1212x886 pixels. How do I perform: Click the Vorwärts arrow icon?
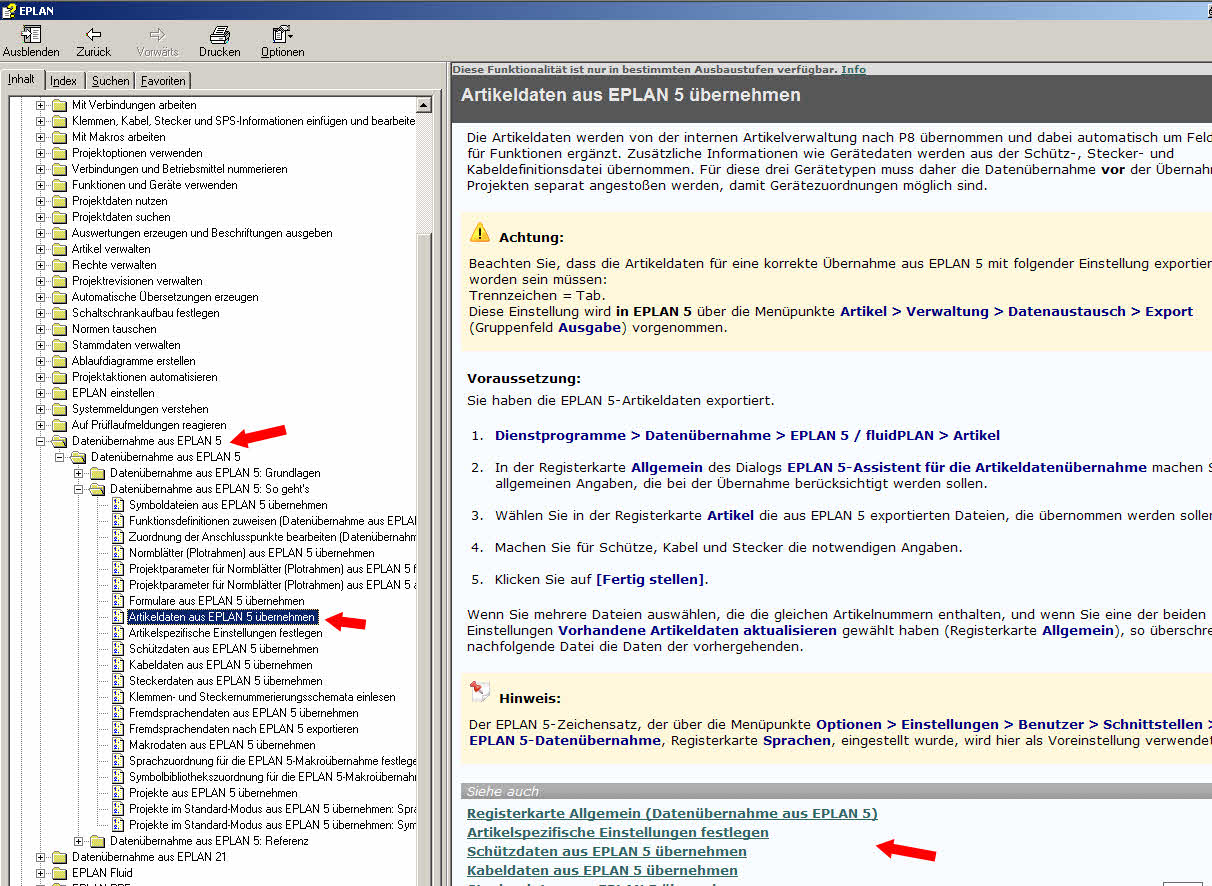[157, 35]
